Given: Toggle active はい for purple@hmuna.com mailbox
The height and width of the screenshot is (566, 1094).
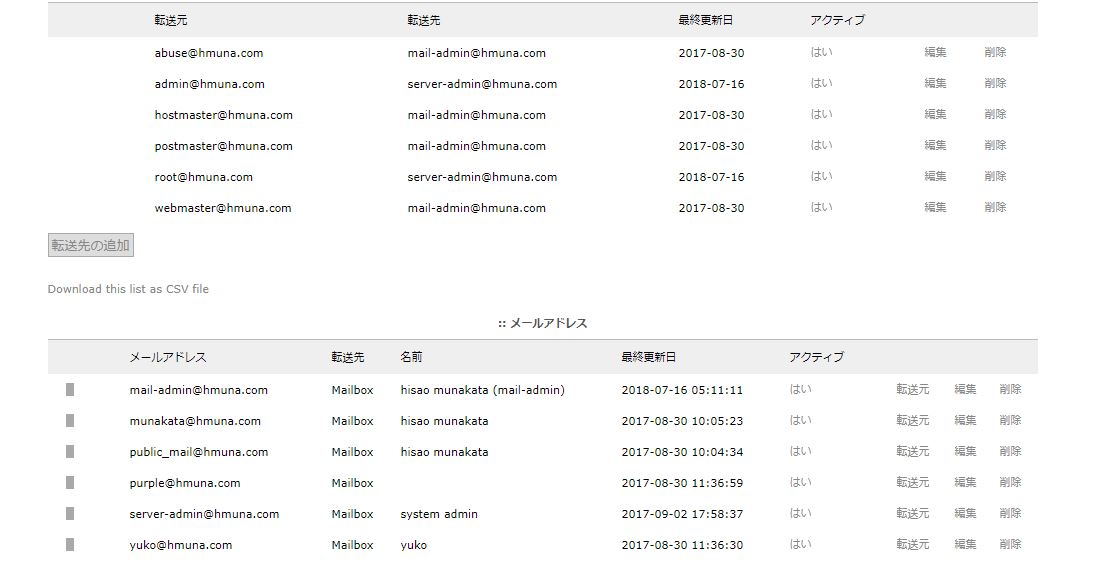Looking at the screenshot, I should [x=800, y=483].
